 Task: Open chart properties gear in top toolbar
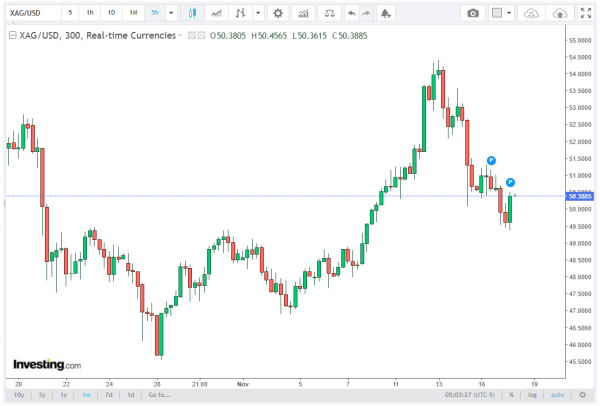click(x=277, y=14)
